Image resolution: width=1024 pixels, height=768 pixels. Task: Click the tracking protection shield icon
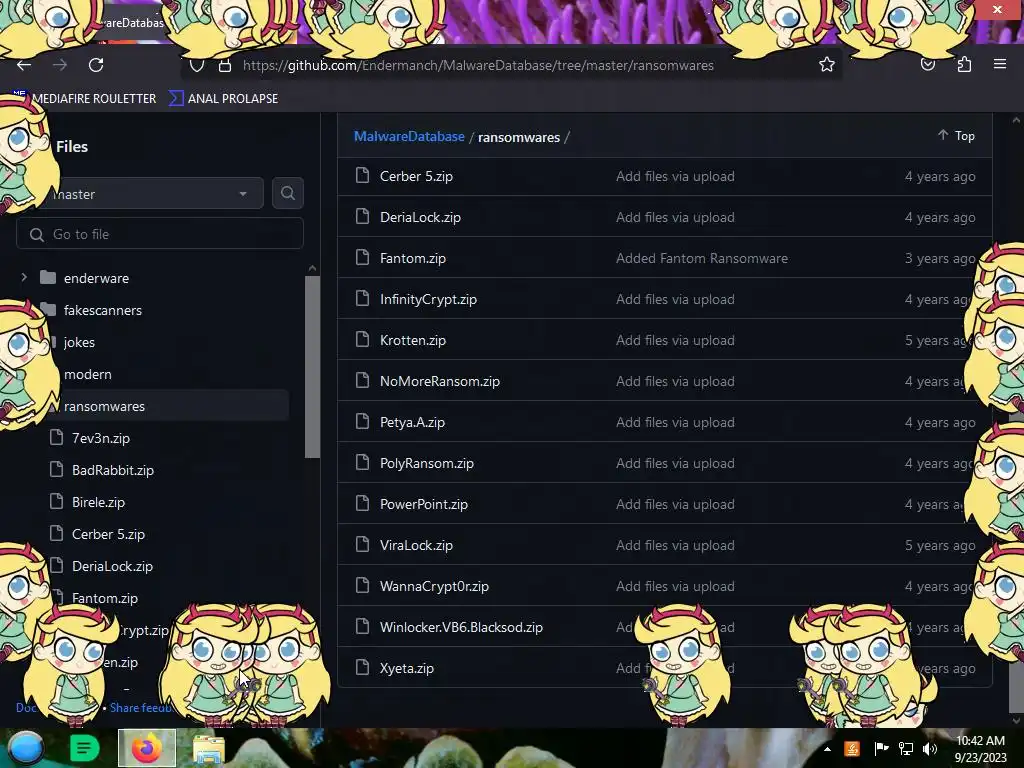point(197,65)
